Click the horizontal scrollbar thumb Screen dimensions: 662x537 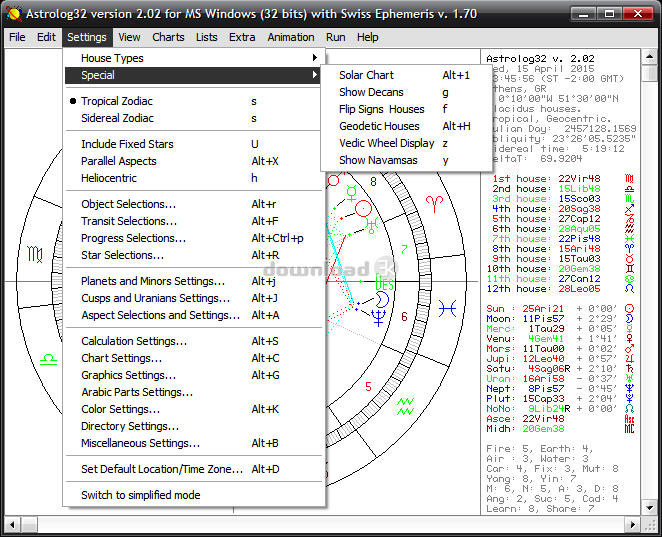[29, 525]
